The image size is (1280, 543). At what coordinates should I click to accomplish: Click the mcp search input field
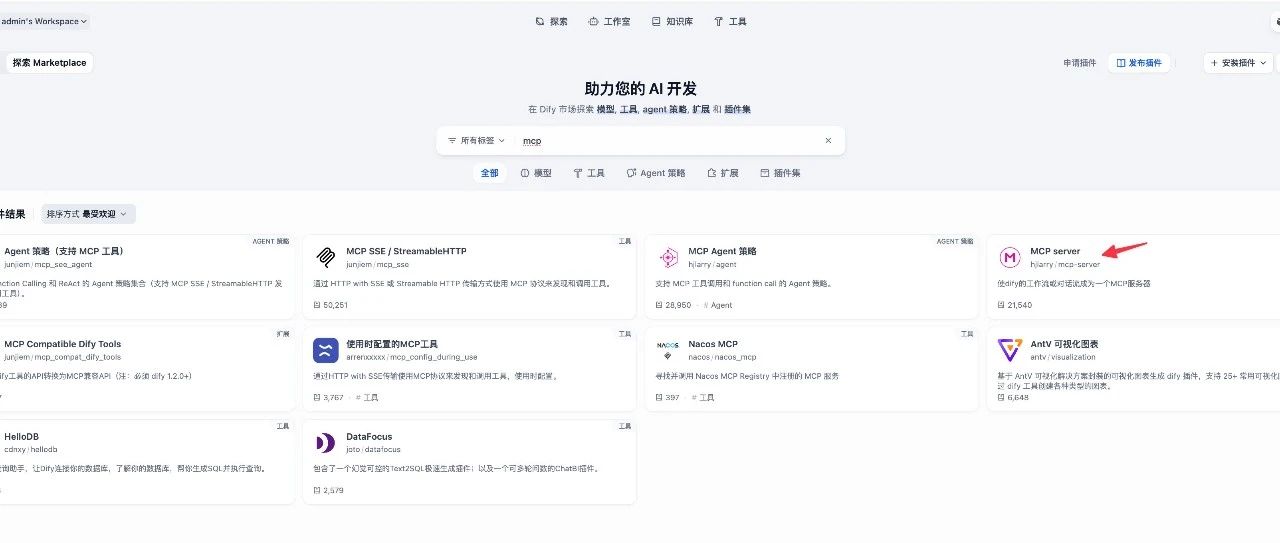pyautogui.click(x=670, y=141)
